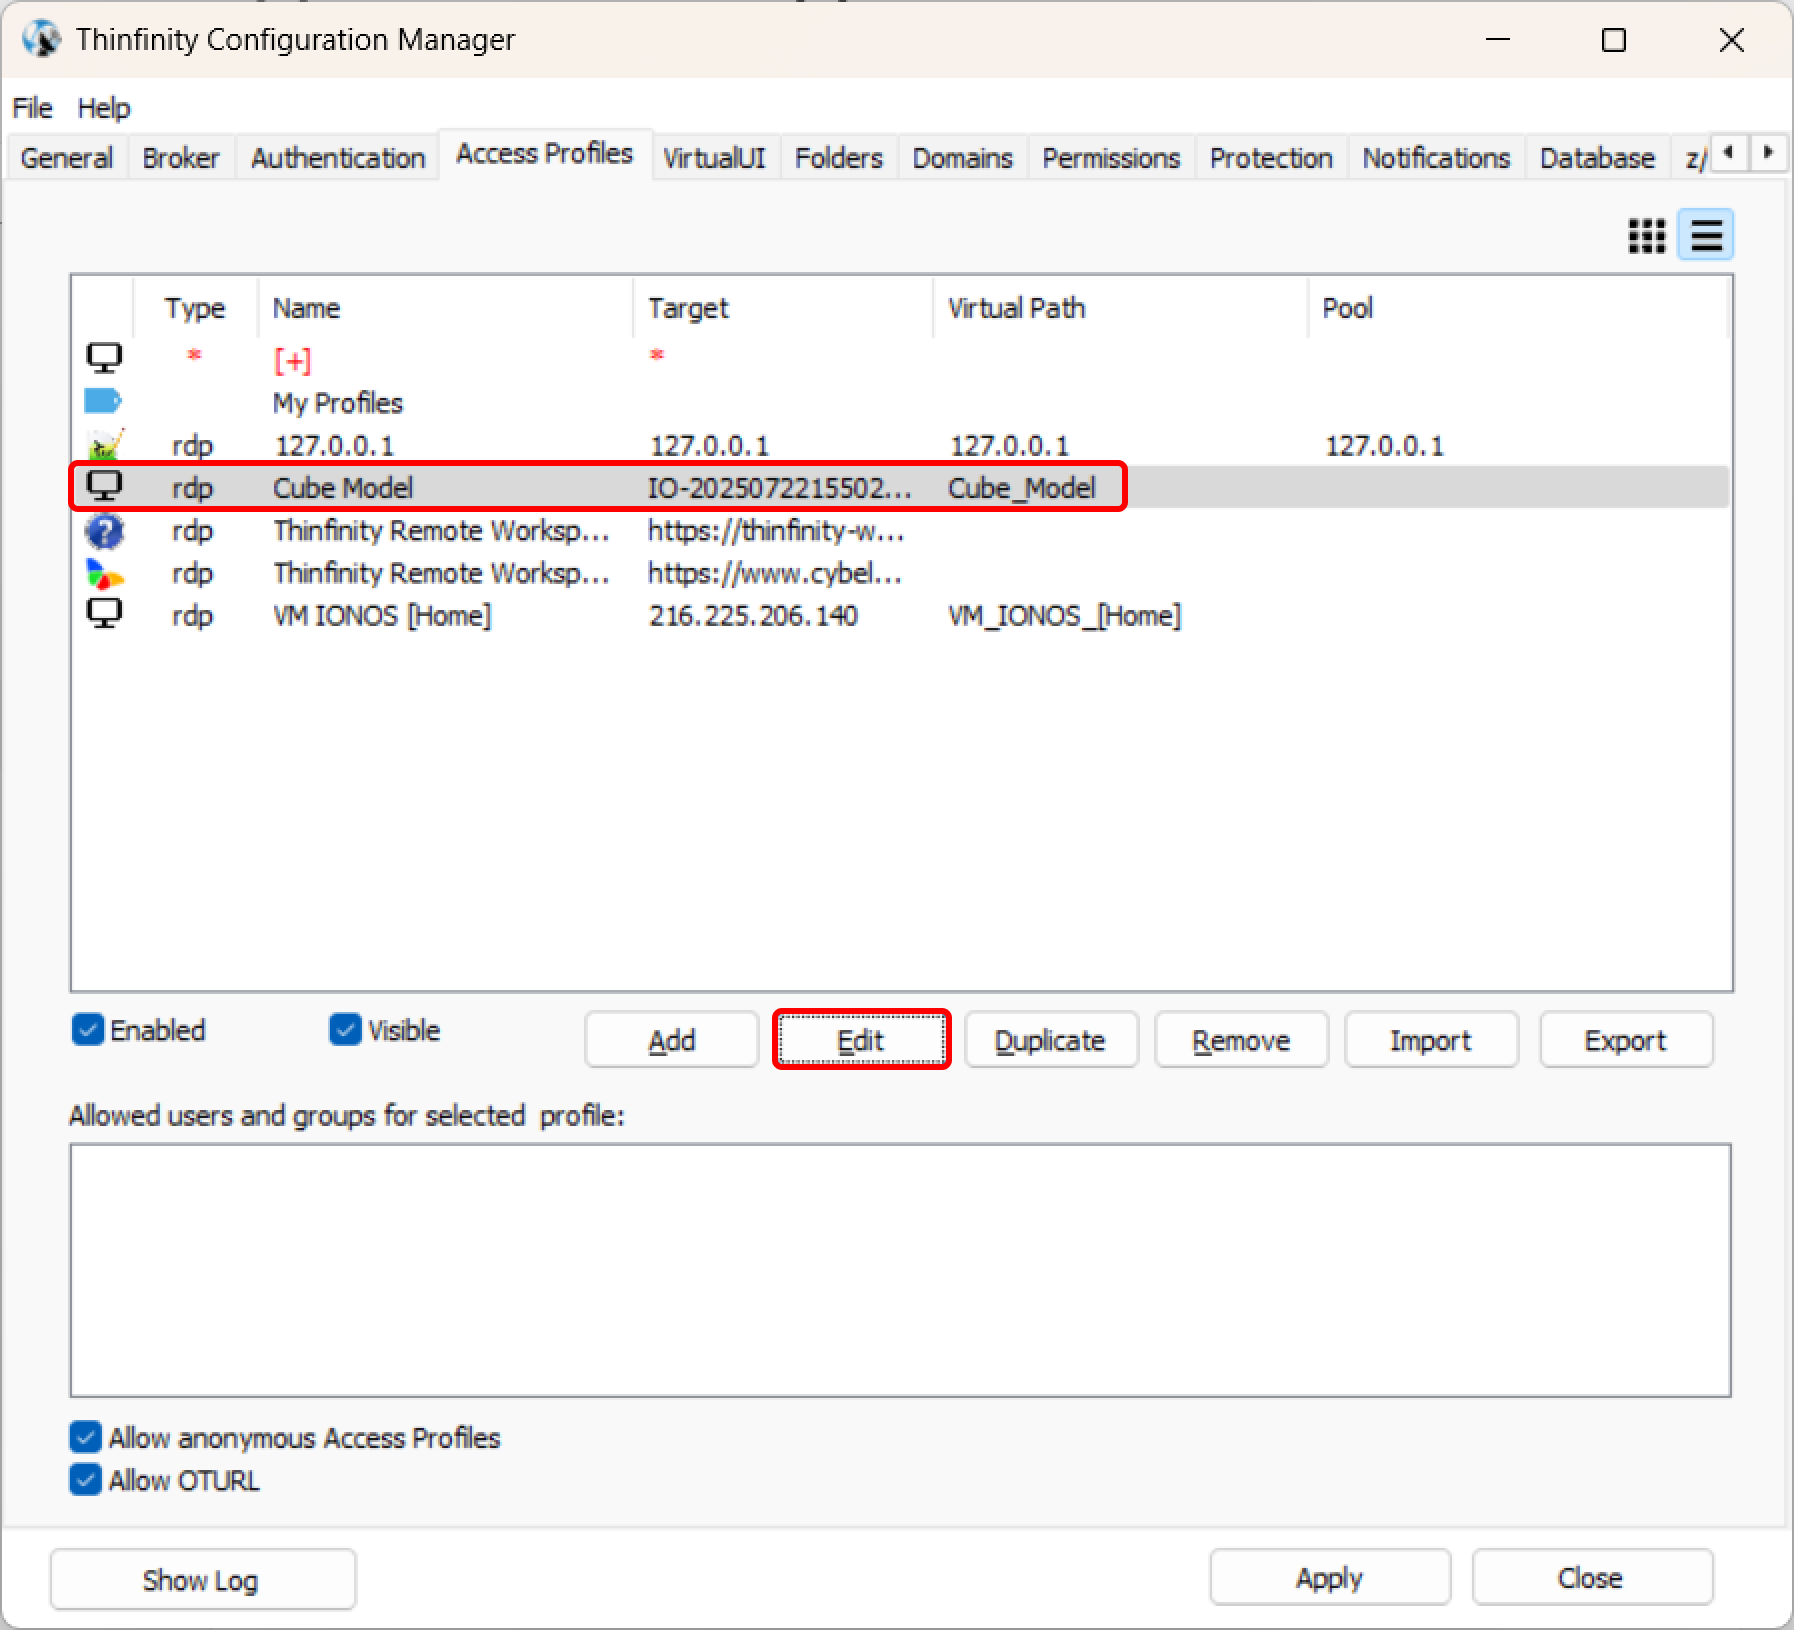The image size is (1794, 1630).
Task: Go to the Folders tab
Action: pyautogui.click(x=839, y=158)
